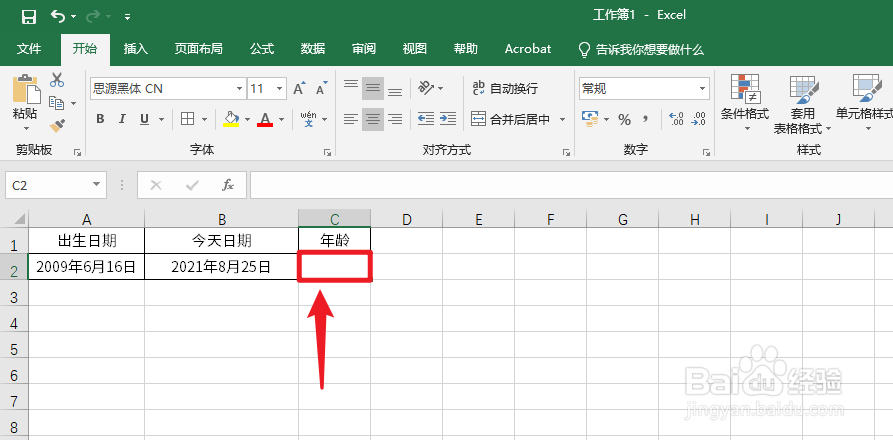Switch to the 公式 Formulas tab
893x440 pixels.
[x=262, y=49]
